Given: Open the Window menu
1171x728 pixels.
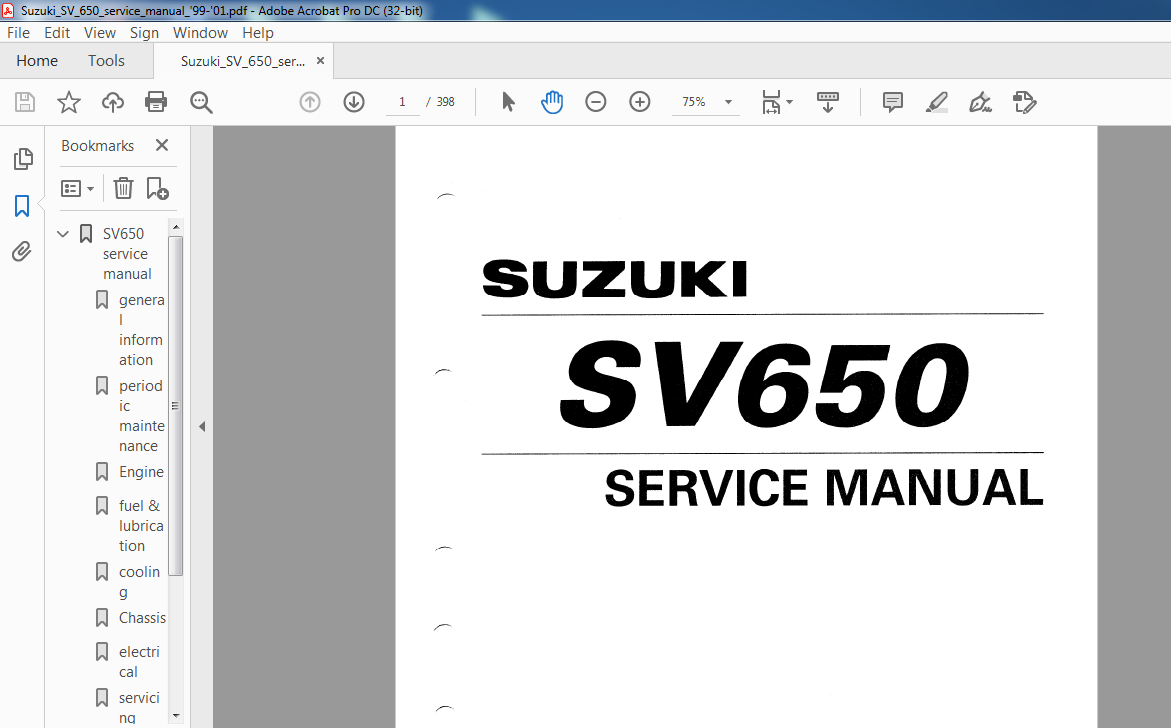Looking at the screenshot, I should click(200, 33).
